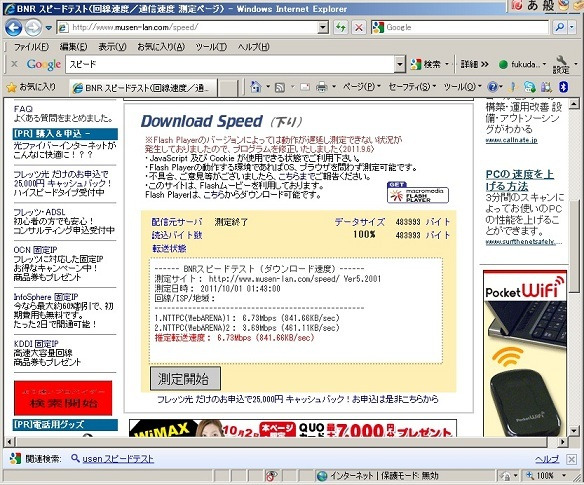Open the 編集(E) menu

point(73,47)
